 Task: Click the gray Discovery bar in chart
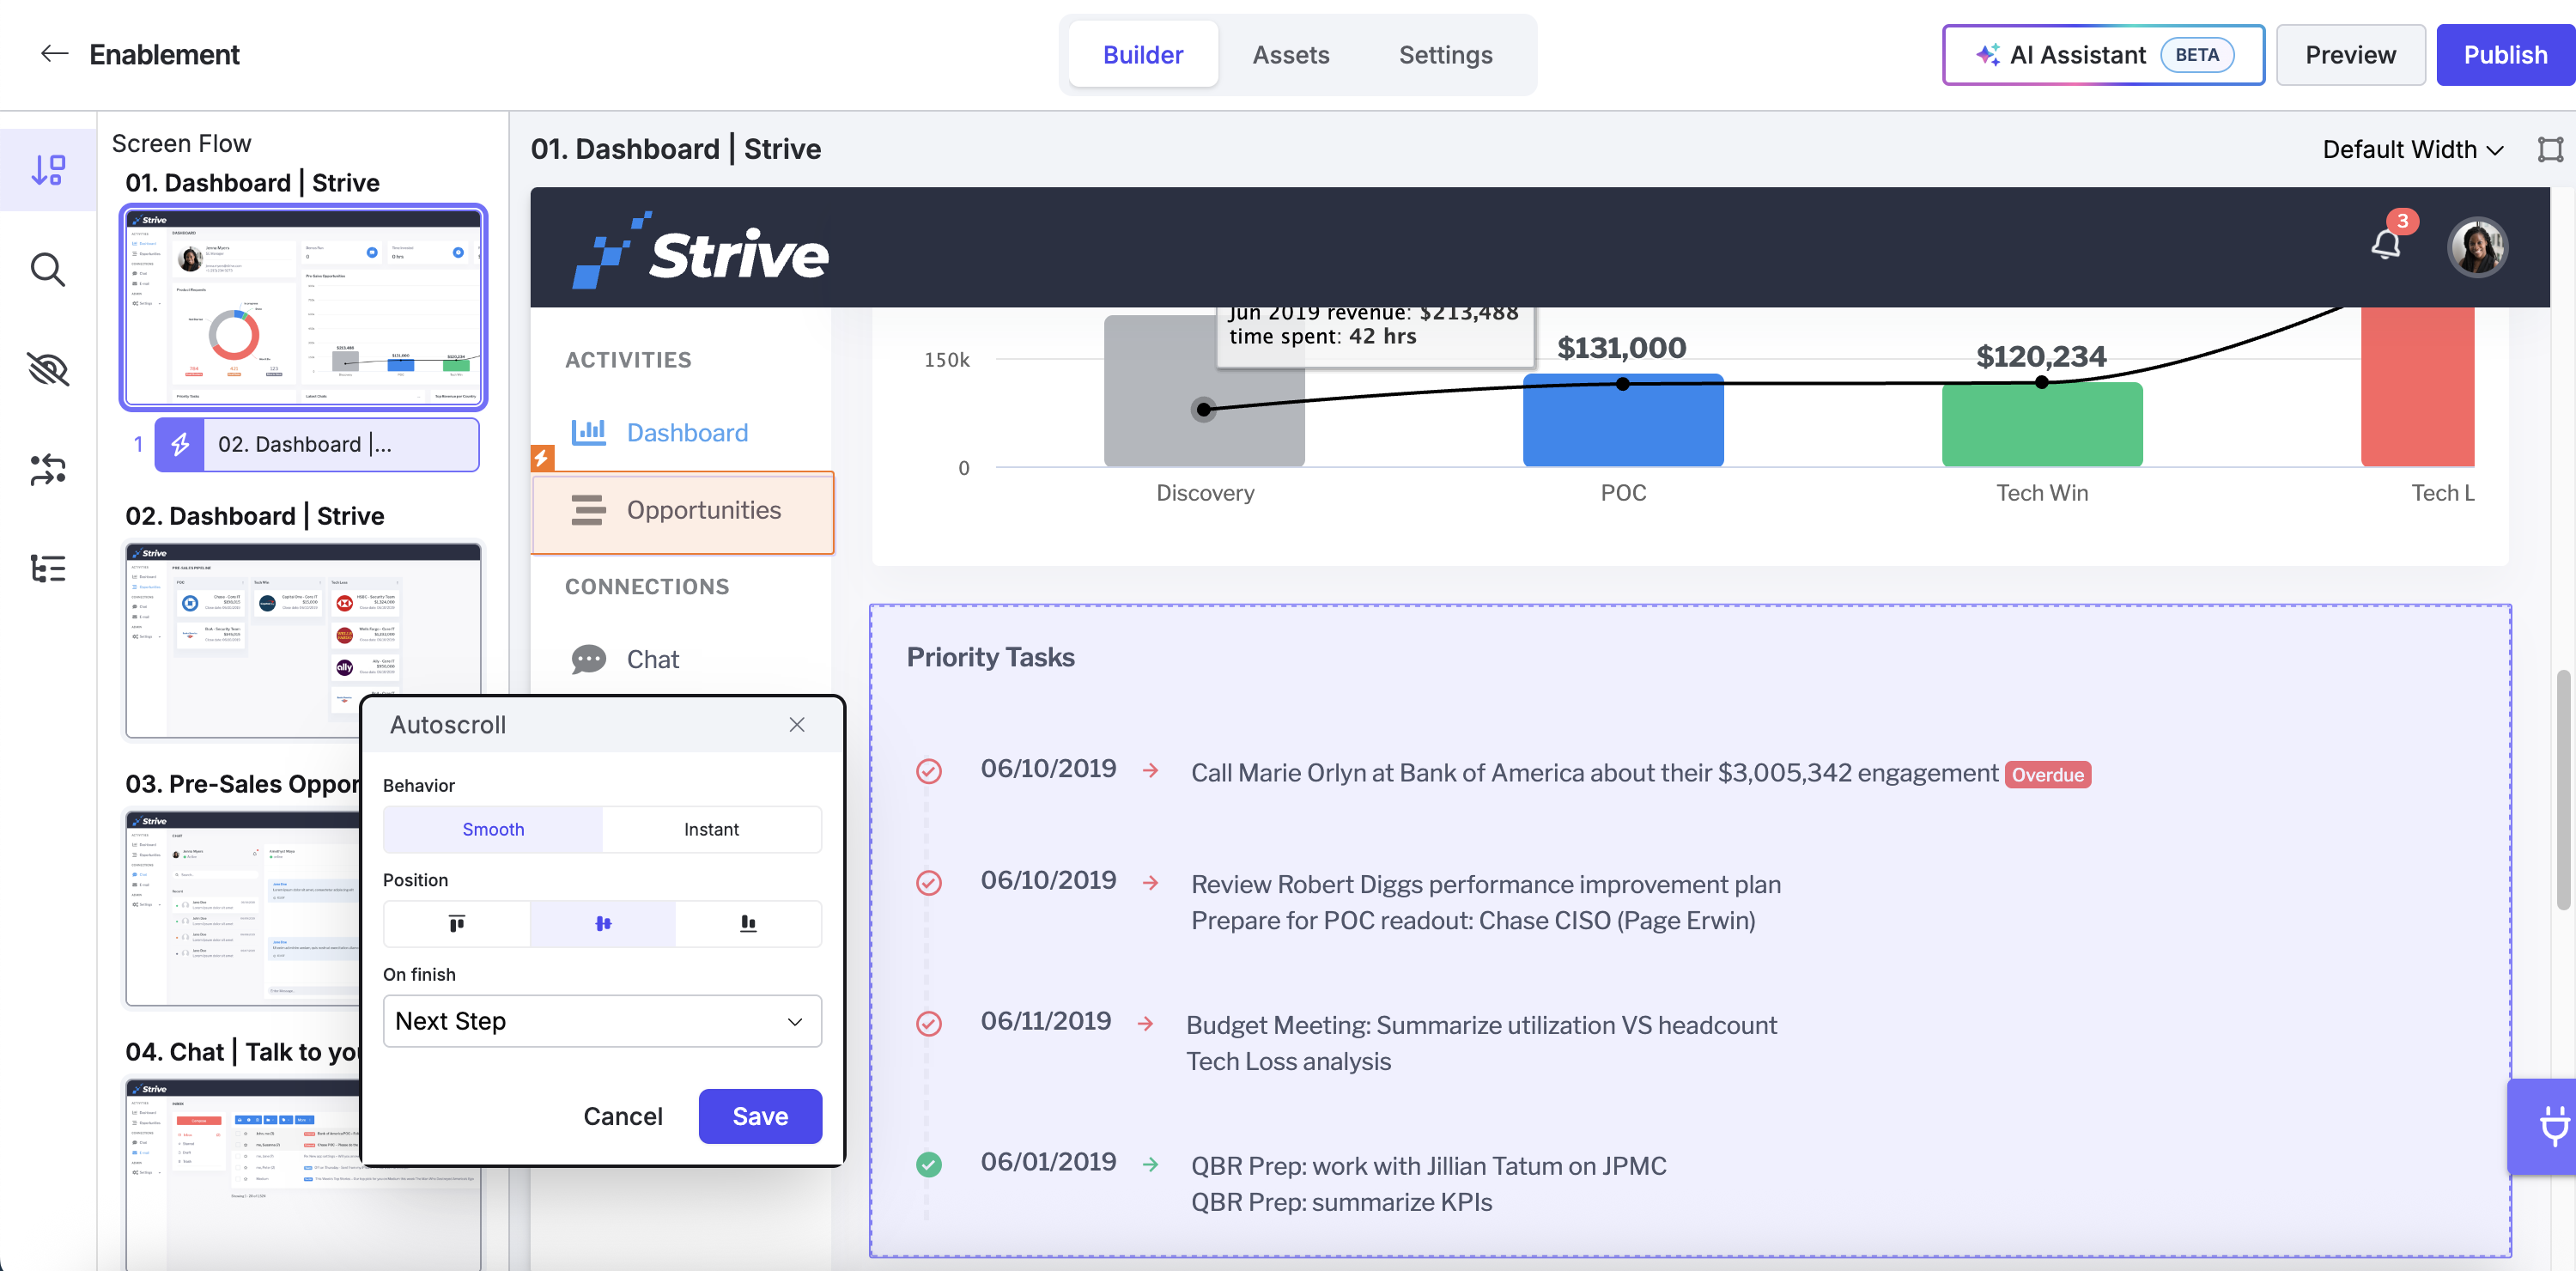click(x=1204, y=391)
